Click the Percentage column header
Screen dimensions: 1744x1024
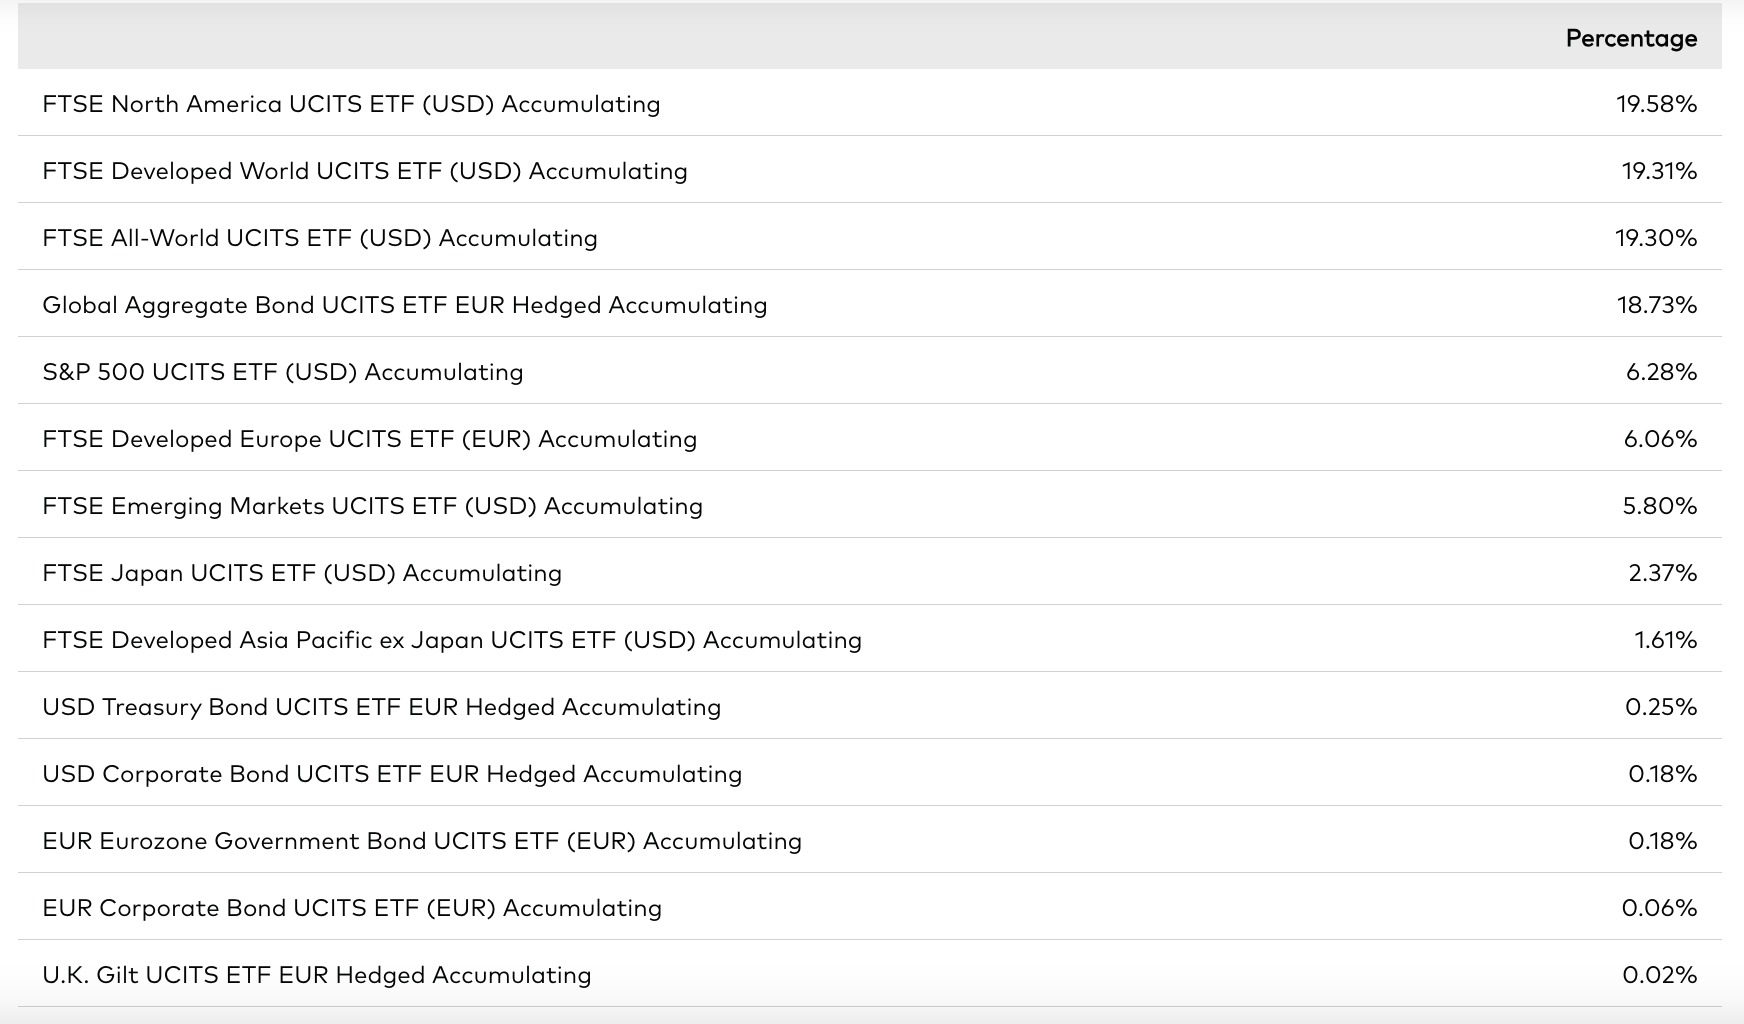pos(1631,38)
